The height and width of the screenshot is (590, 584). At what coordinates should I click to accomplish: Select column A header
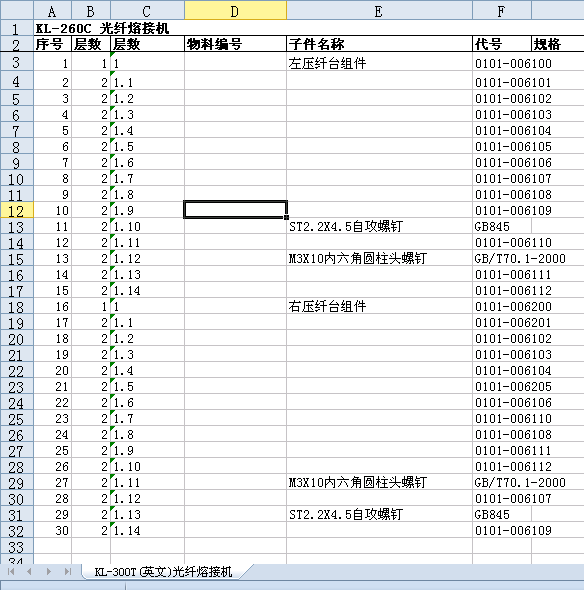click(x=52, y=11)
